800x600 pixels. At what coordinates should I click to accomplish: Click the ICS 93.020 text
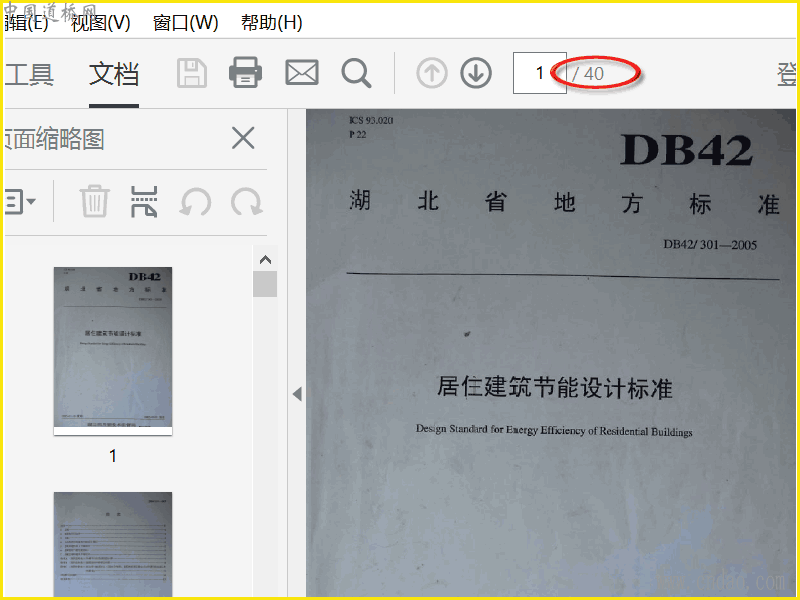[371, 120]
